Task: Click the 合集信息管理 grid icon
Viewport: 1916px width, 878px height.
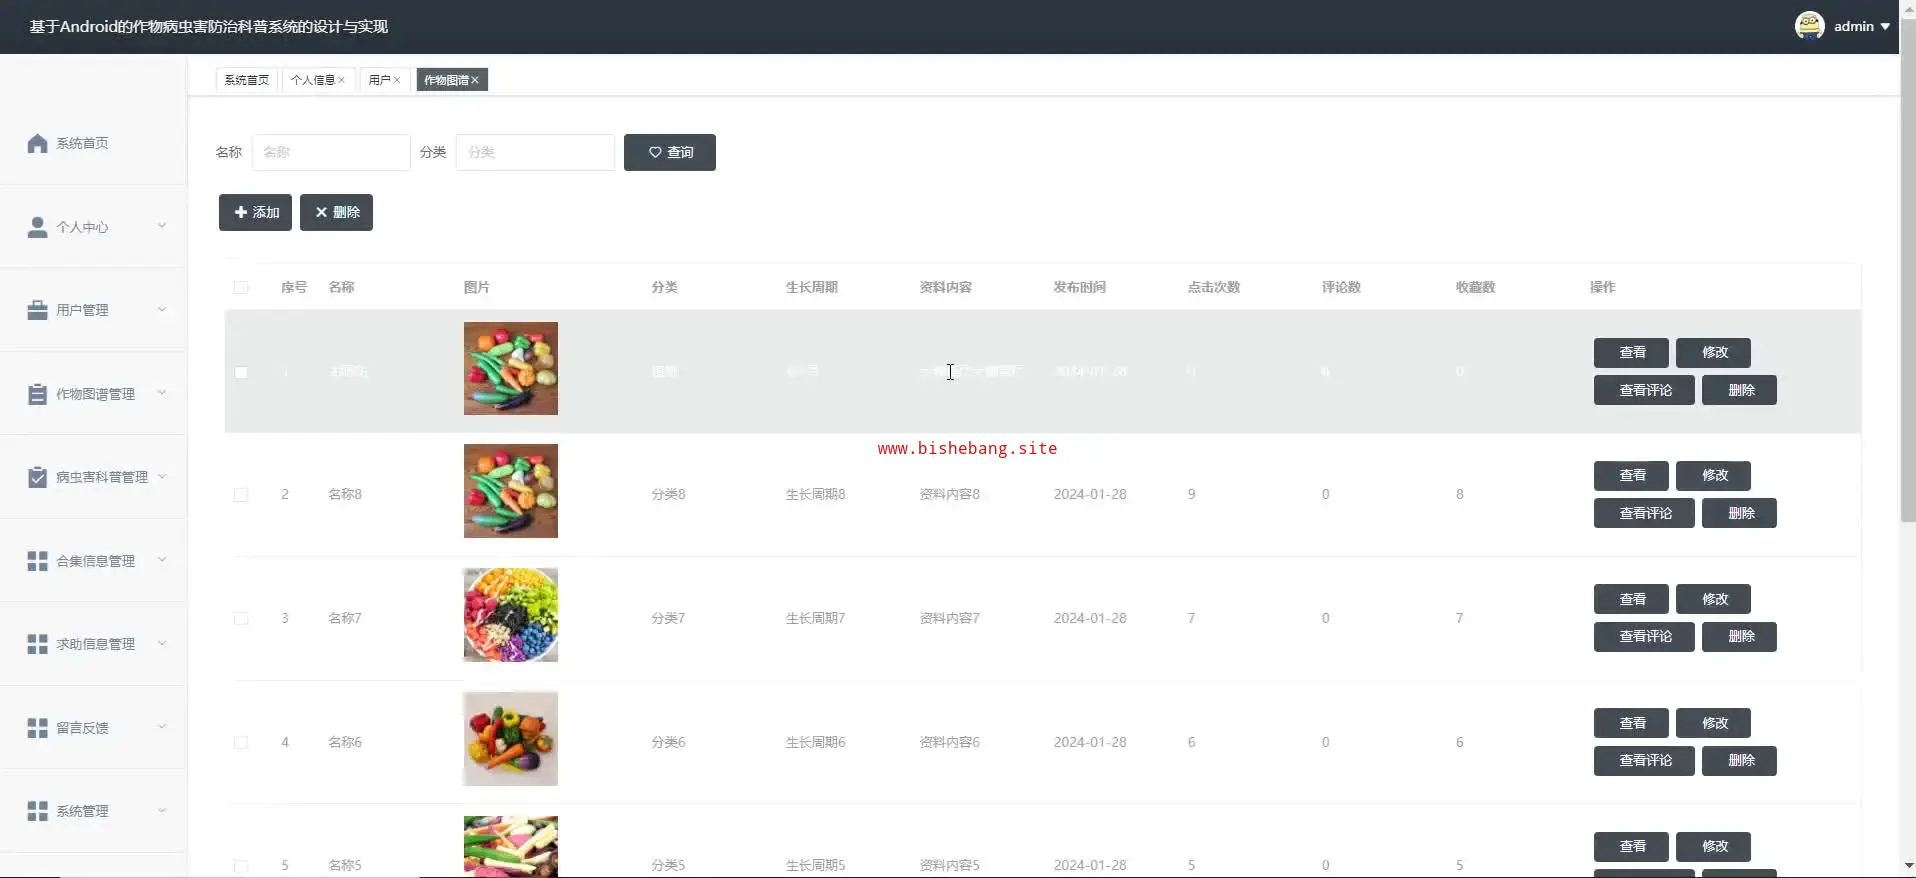Action: click(37, 561)
